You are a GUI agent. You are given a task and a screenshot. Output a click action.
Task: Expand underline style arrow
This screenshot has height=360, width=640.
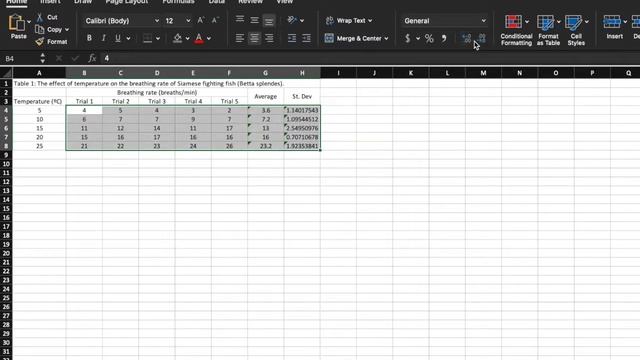128,39
